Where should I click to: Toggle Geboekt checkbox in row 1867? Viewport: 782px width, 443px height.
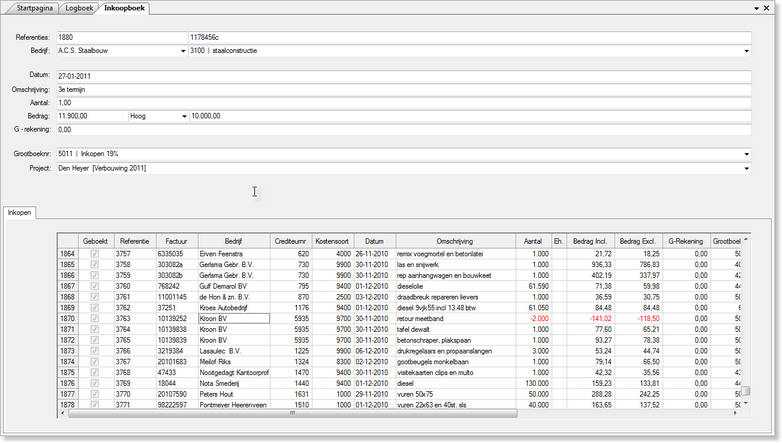pos(95,286)
